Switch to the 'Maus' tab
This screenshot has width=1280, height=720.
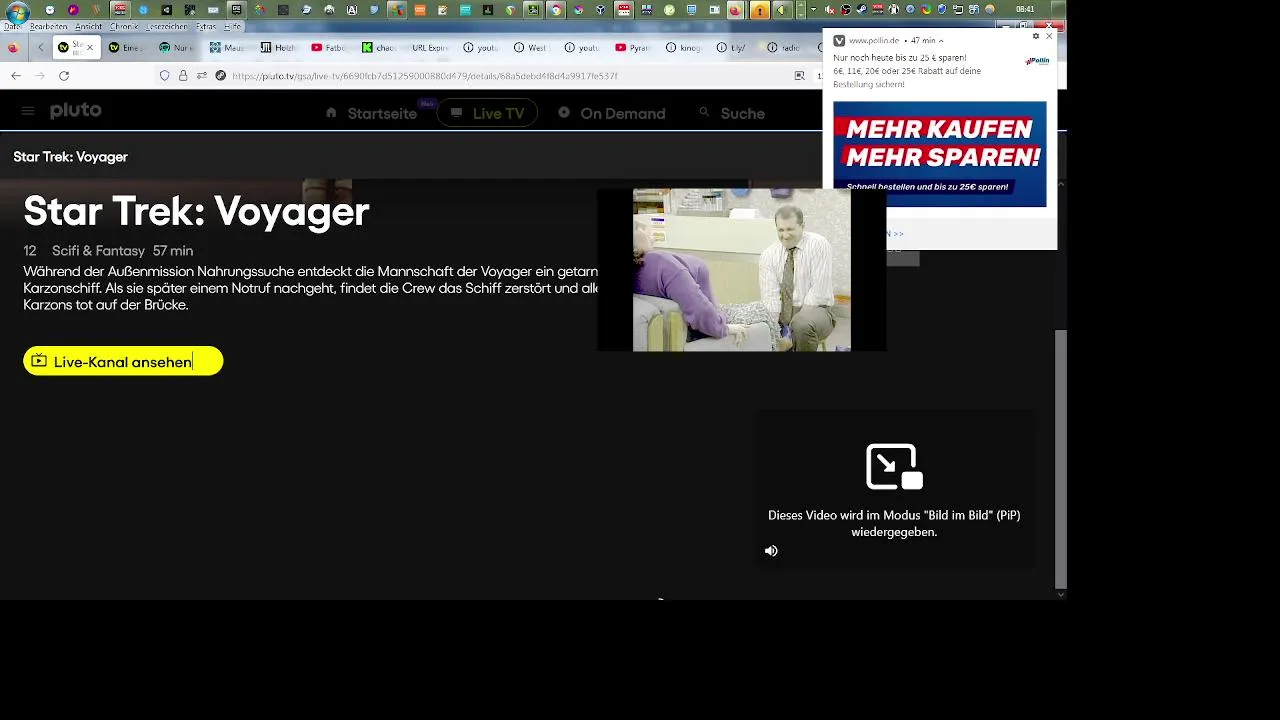pyautogui.click(x=227, y=47)
